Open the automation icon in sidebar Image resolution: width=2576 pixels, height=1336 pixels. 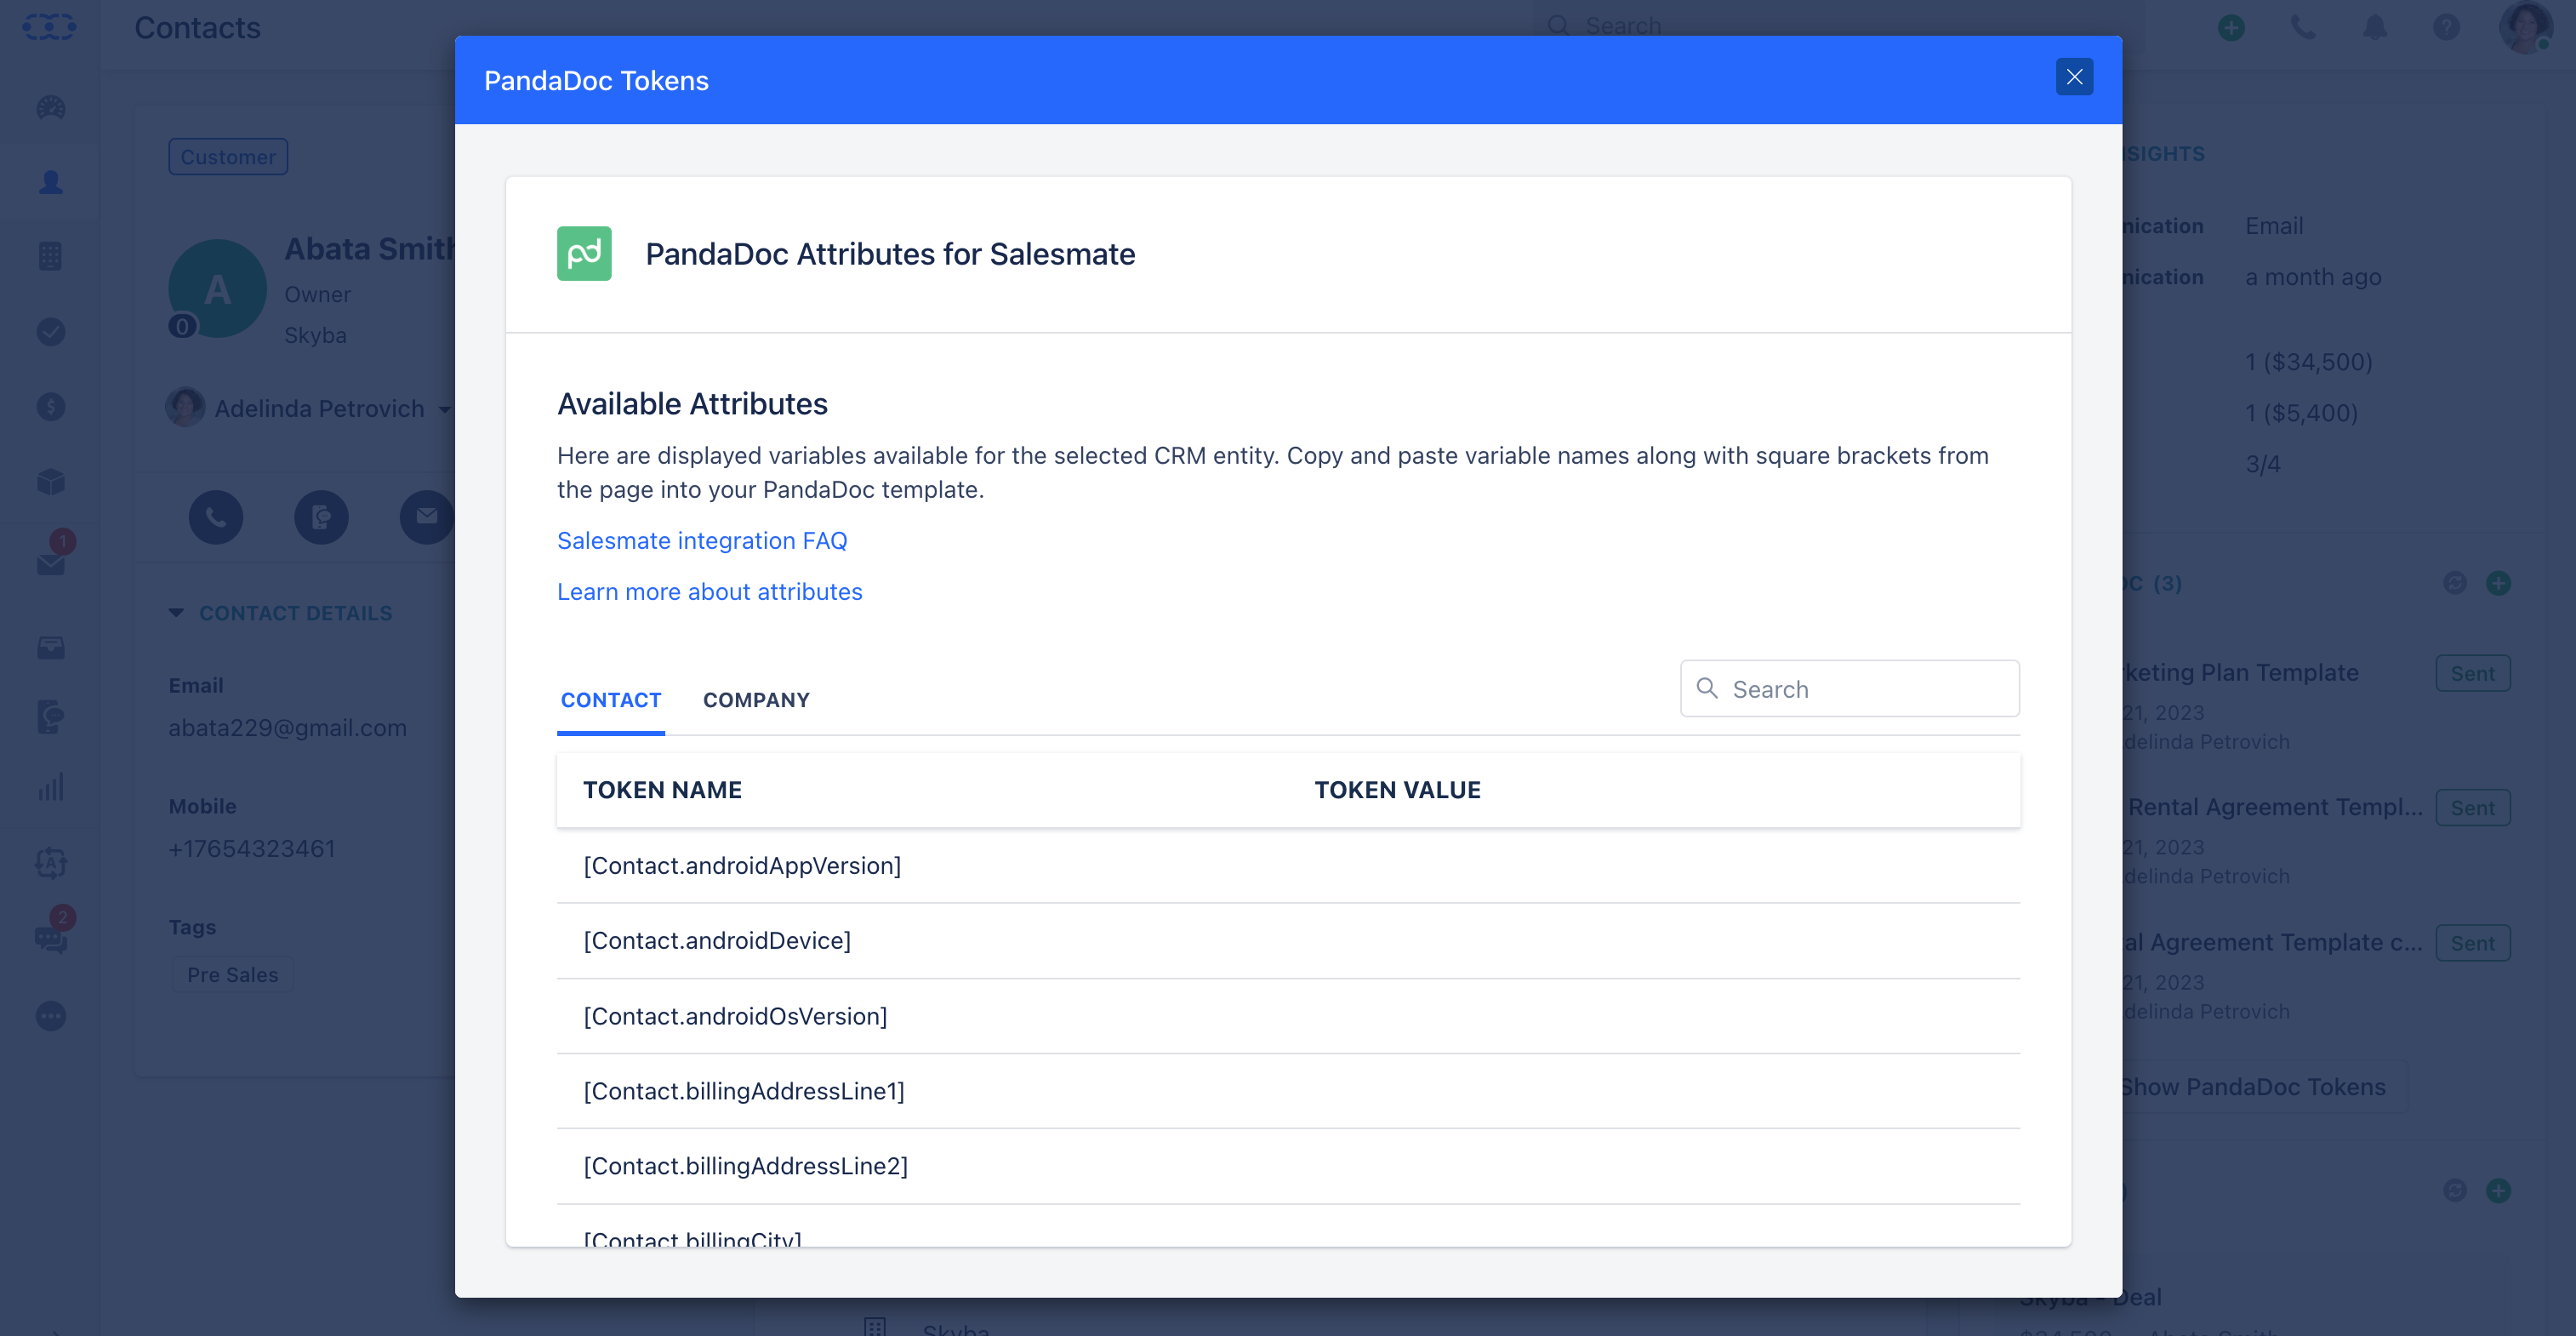(51, 862)
